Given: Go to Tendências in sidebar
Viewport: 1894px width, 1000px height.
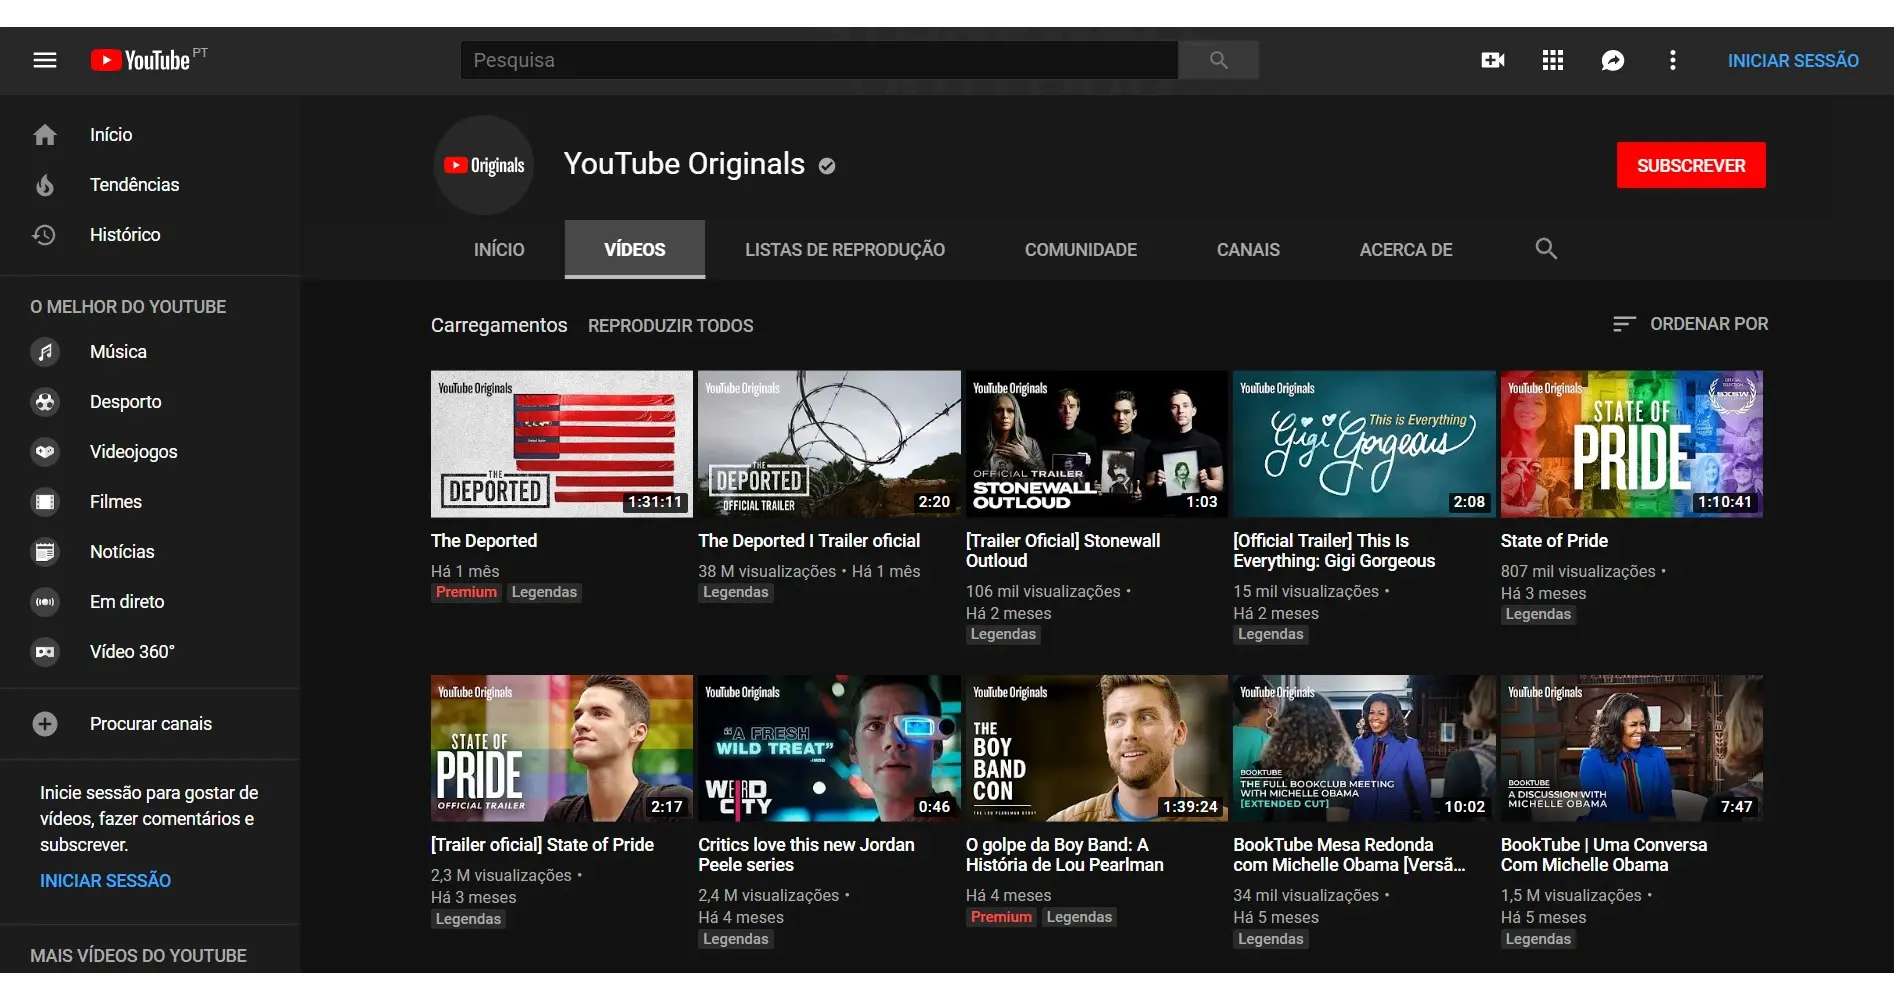Looking at the screenshot, I should pyautogui.click(x=134, y=185).
